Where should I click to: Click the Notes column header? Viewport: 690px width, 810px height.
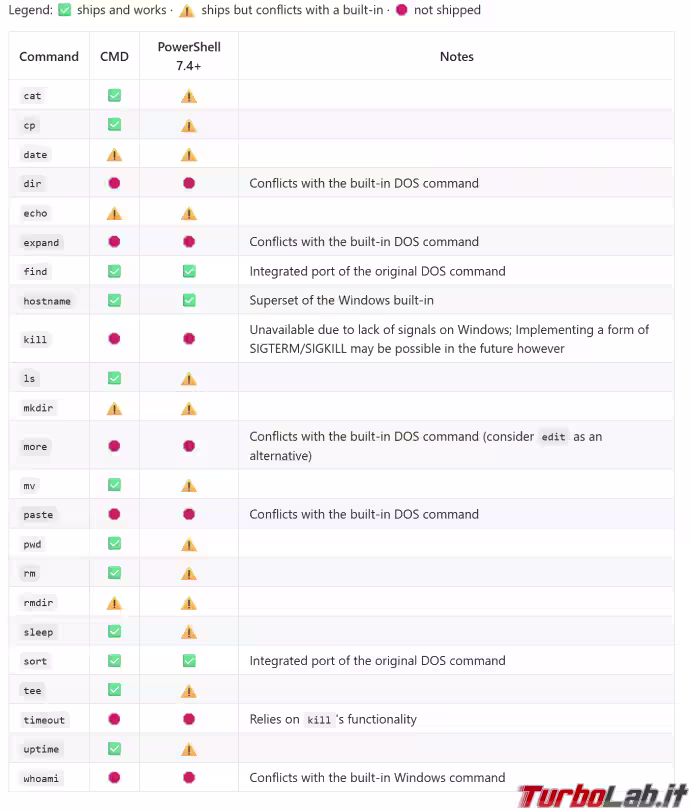(x=457, y=56)
